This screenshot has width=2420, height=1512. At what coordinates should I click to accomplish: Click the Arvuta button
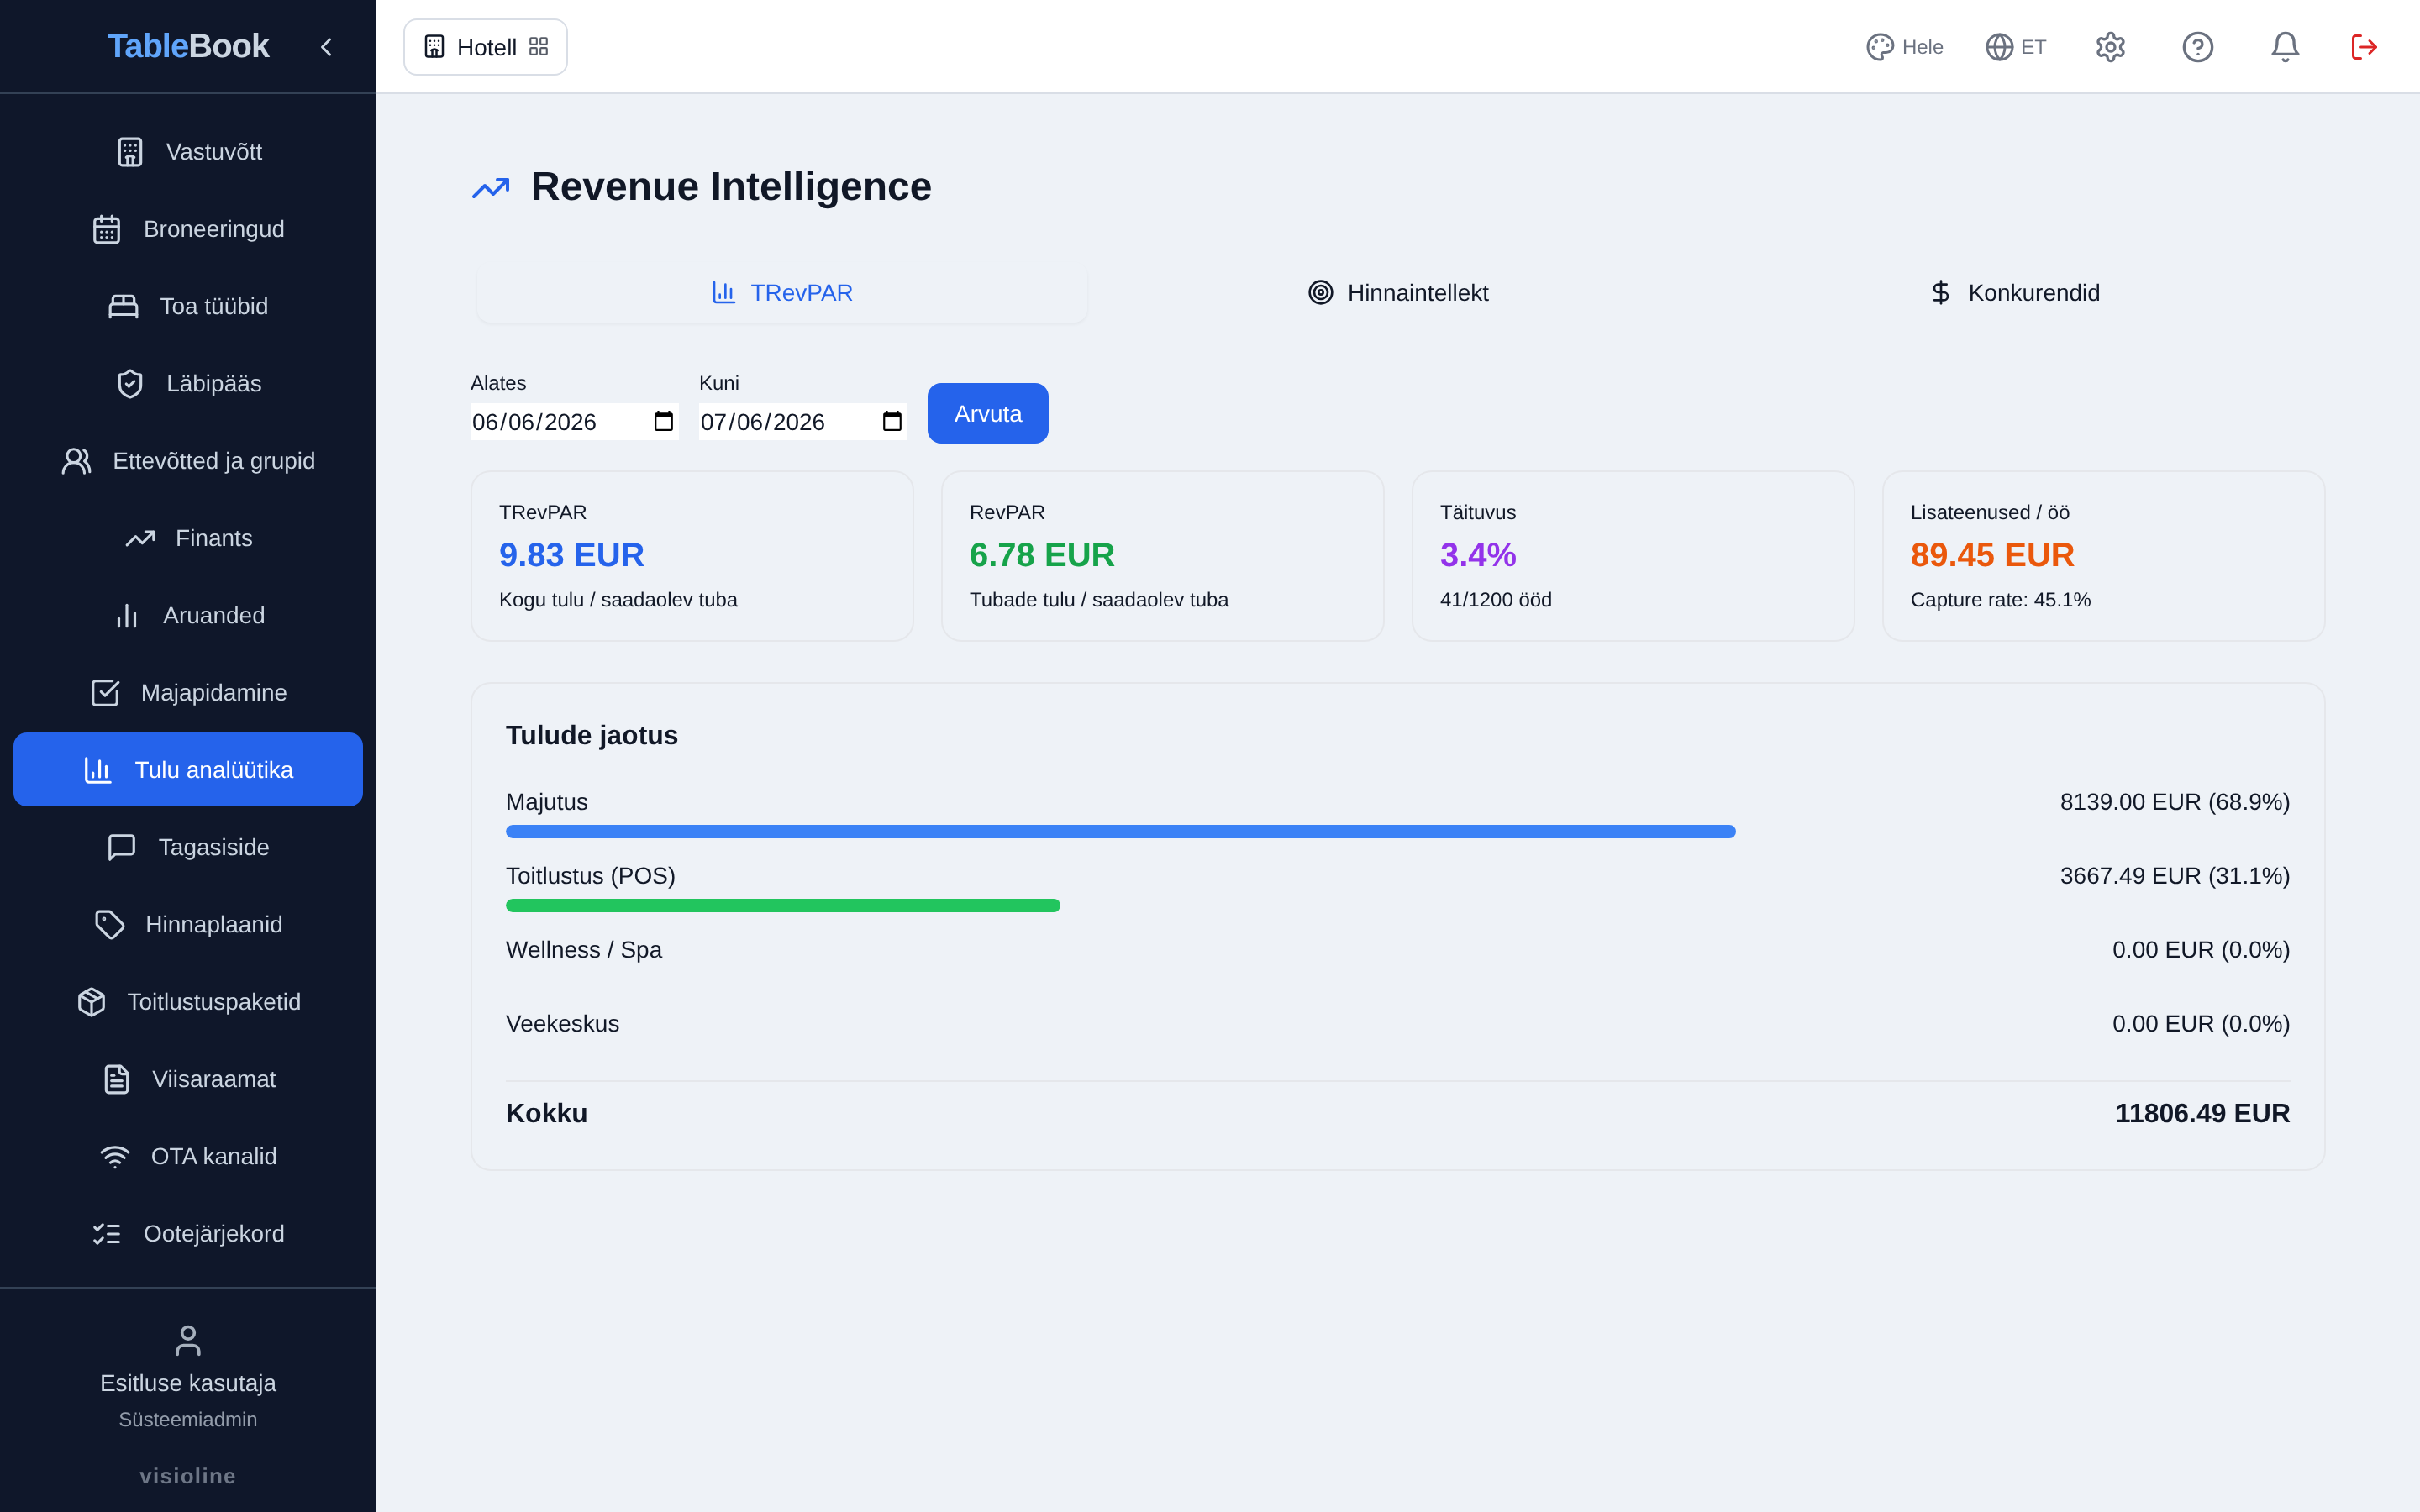pos(987,413)
